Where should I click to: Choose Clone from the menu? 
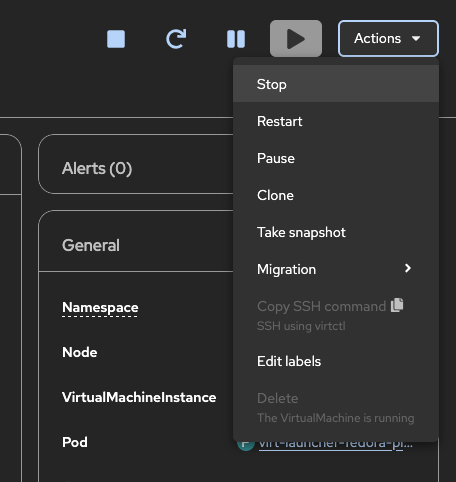[336, 195]
